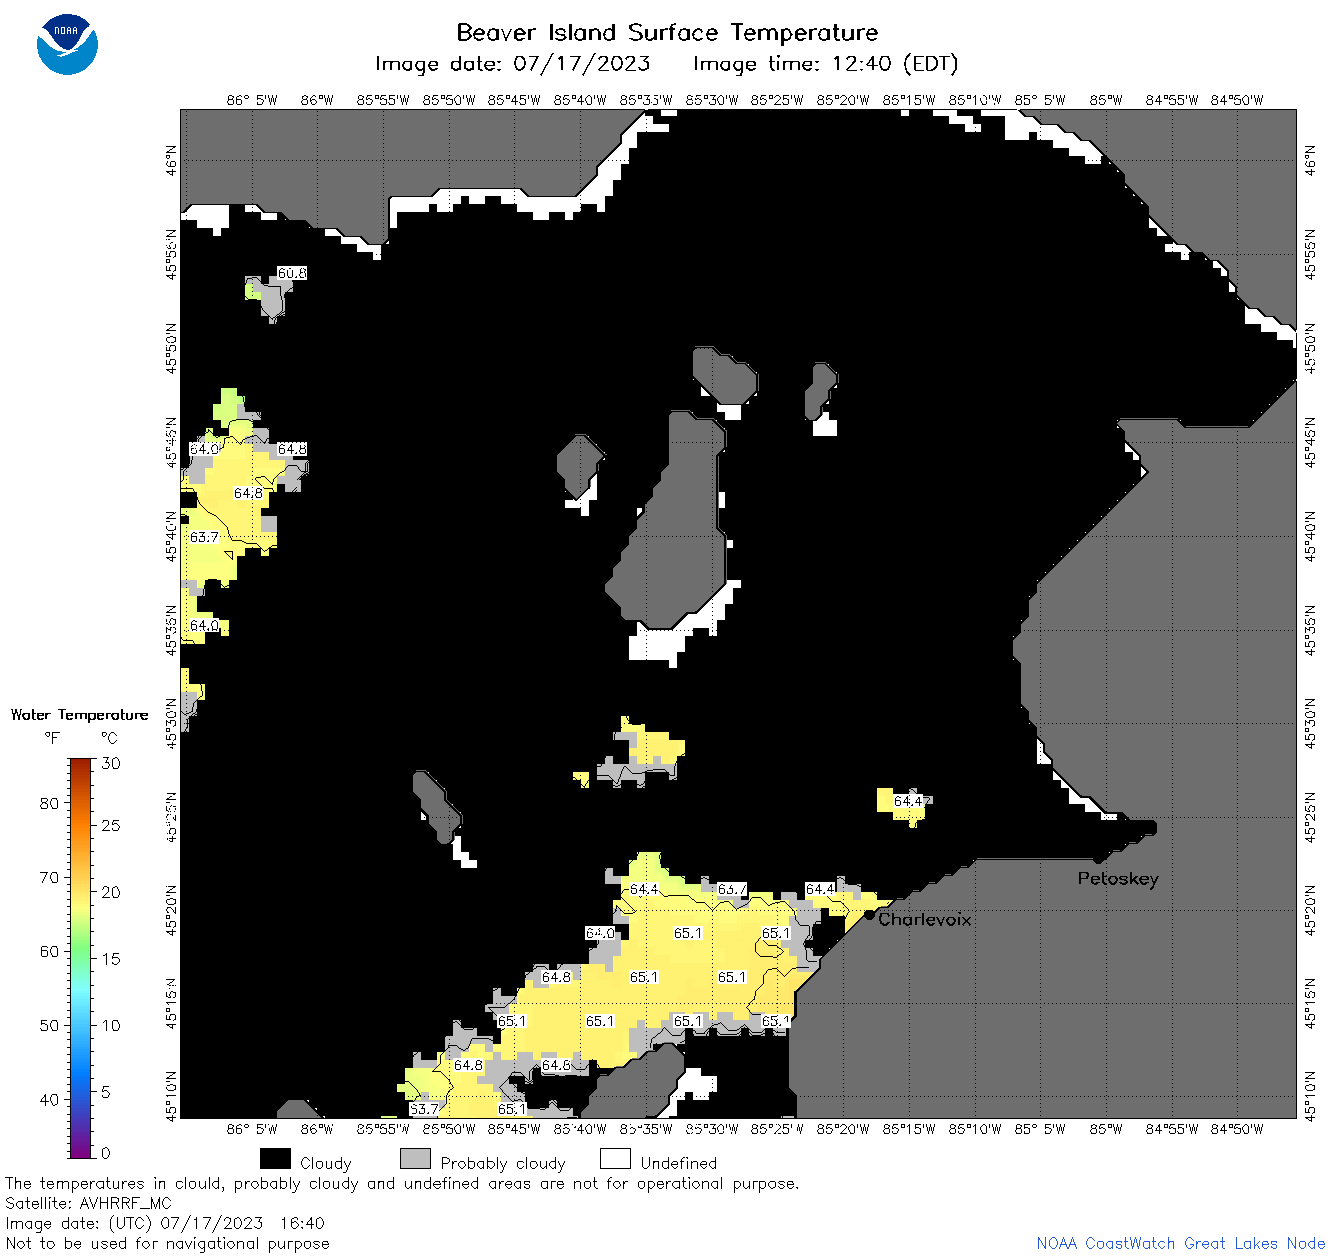Click the 'Cloudy' legend label

(x=326, y=1164)
